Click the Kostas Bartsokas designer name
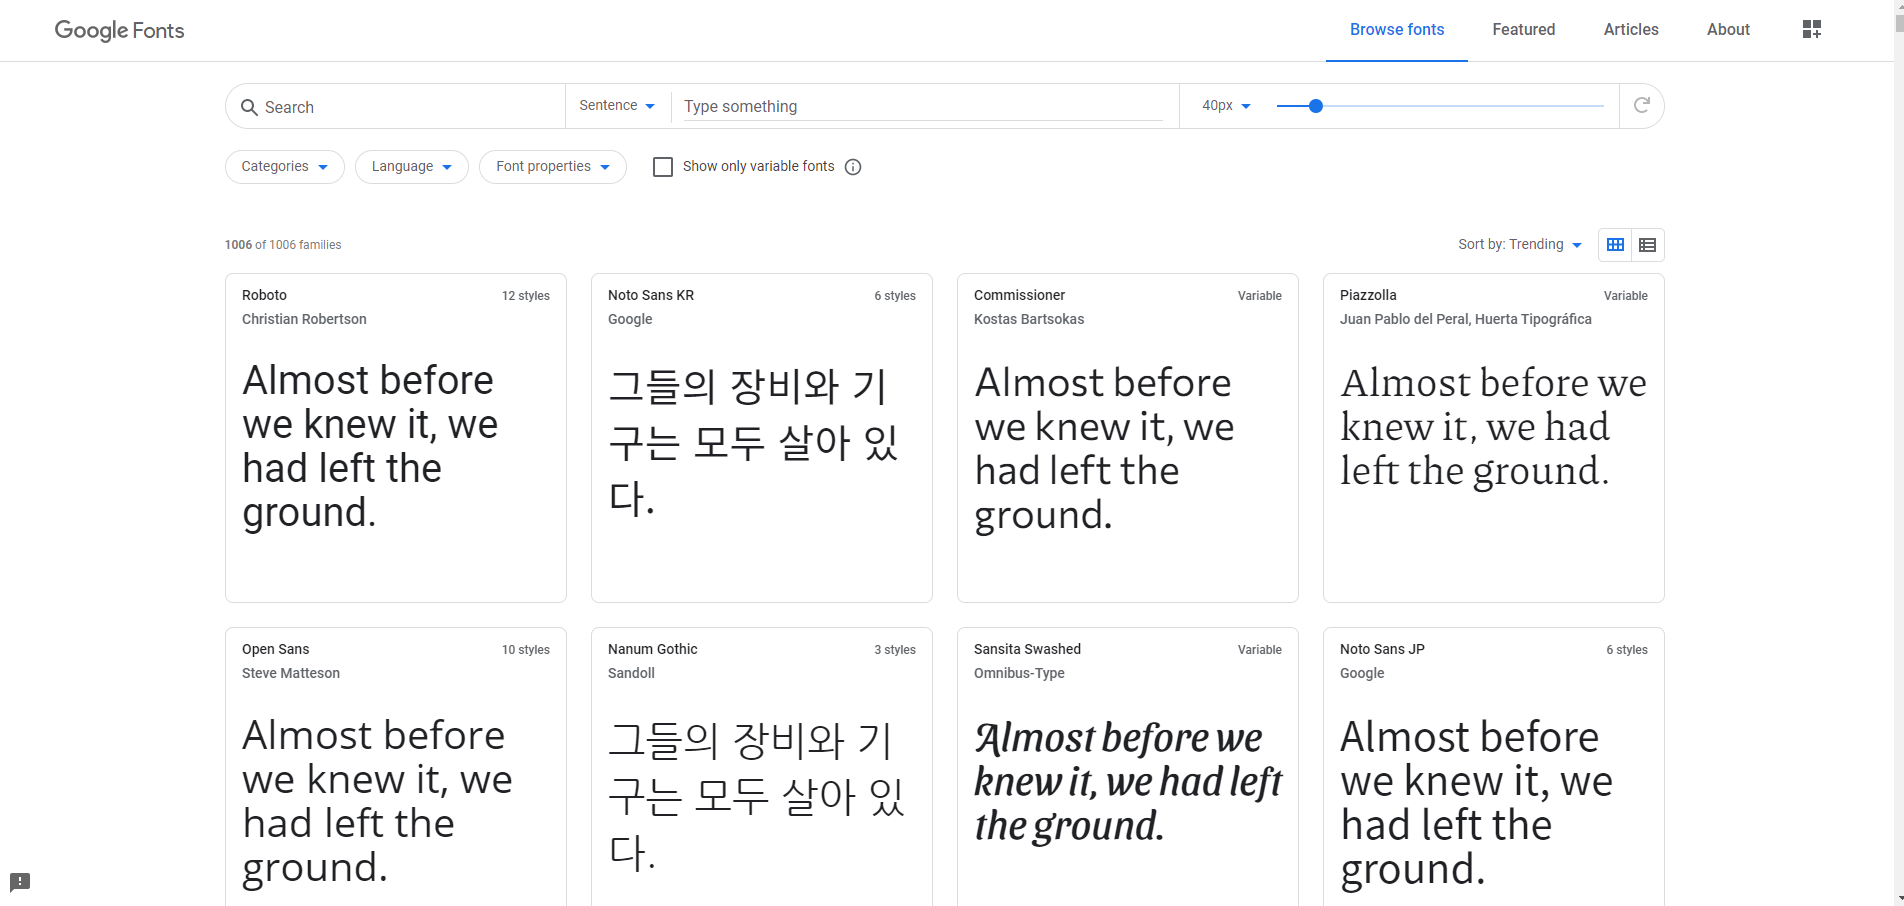1904x906 pixels. point(1029,319)
